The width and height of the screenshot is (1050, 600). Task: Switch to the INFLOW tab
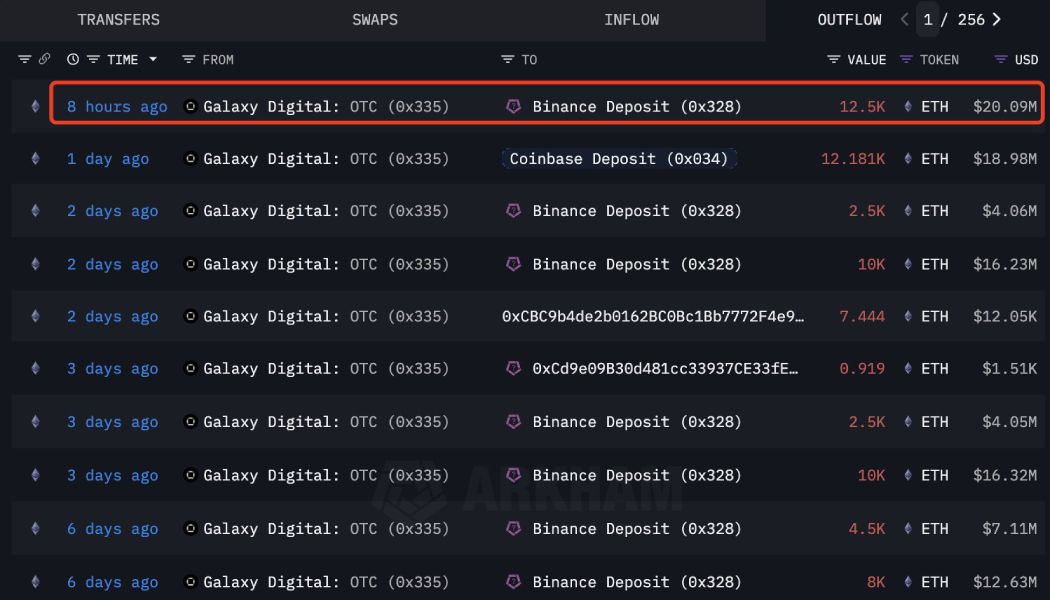pos(631,20)
